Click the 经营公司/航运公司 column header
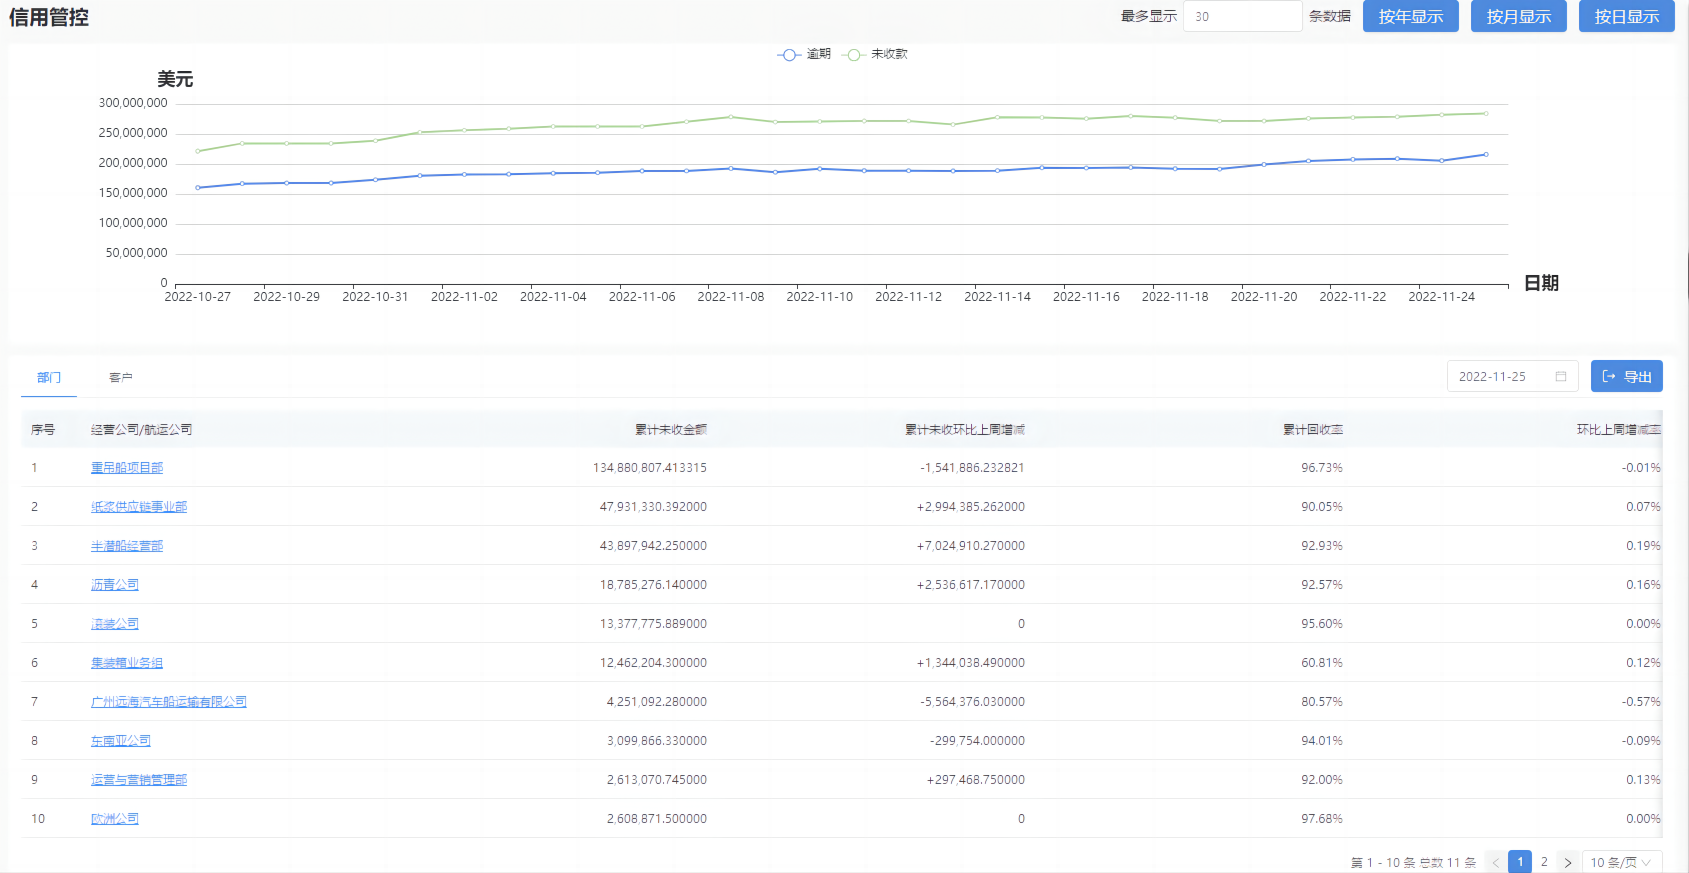This screenshot has width=1689, height=873. (x=141, y=429)
